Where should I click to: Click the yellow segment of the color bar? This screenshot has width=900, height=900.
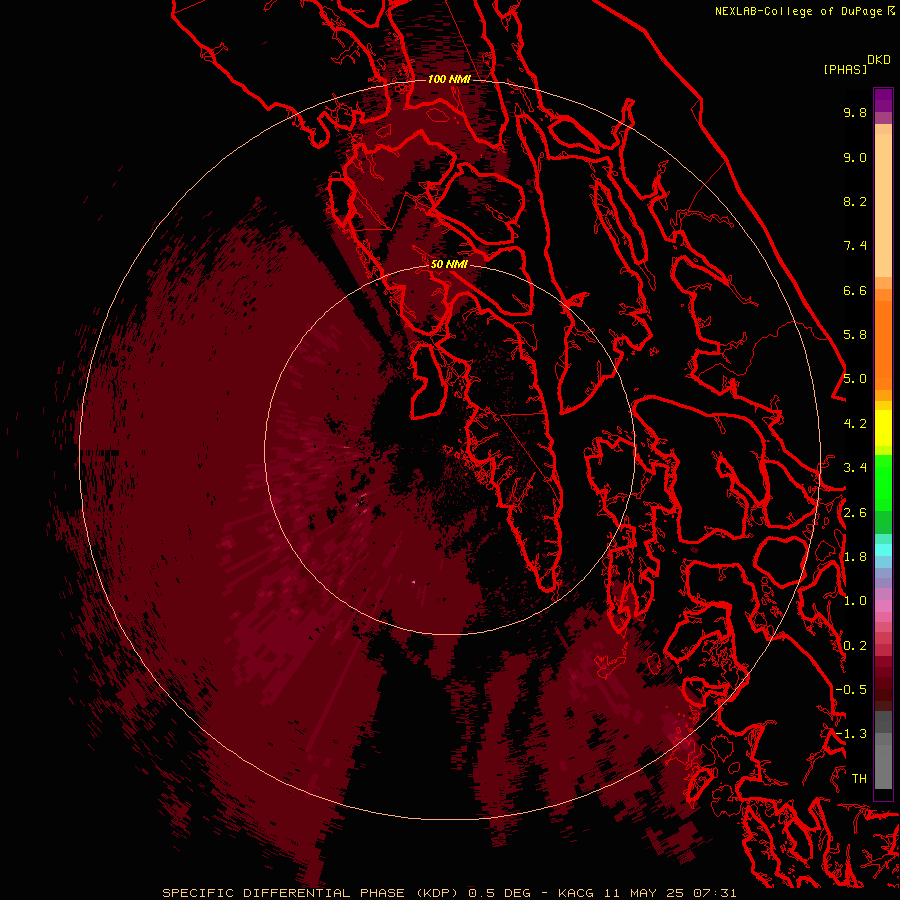point(883,428)
